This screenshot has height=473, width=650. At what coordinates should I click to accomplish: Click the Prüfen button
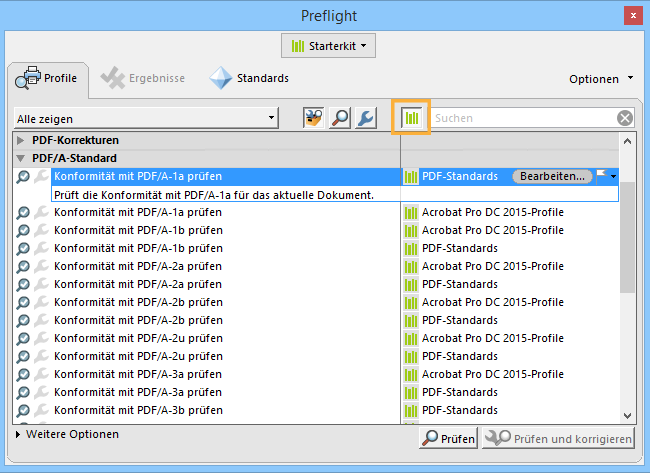[x=447, y=439]
